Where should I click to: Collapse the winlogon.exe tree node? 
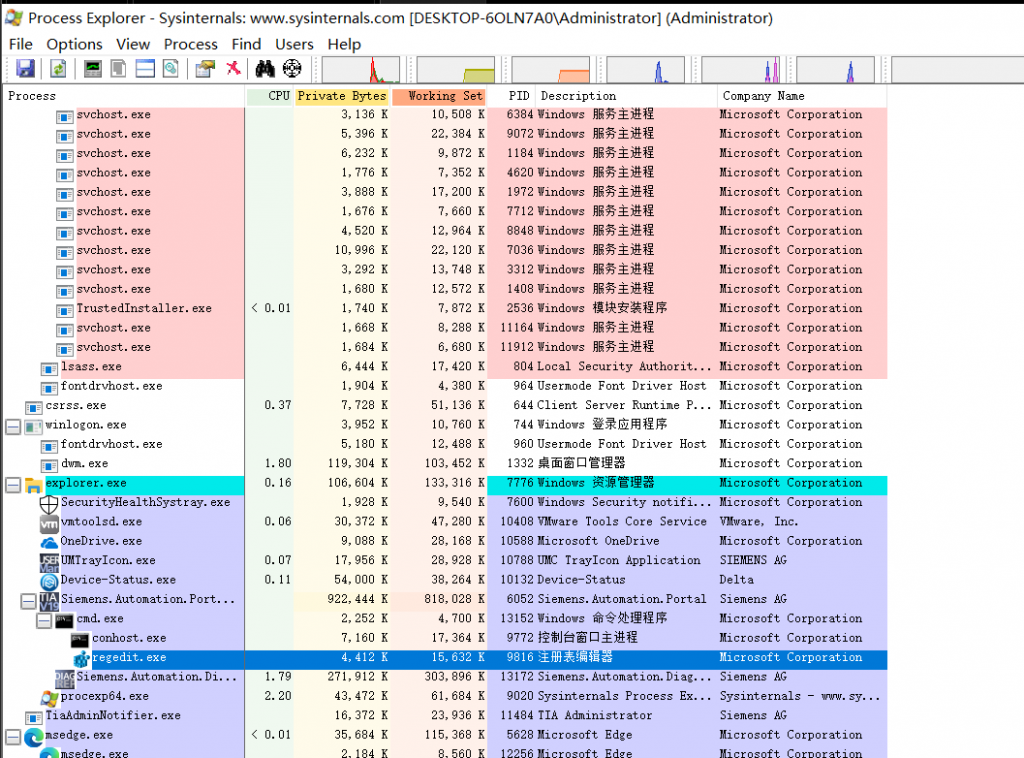12,426
